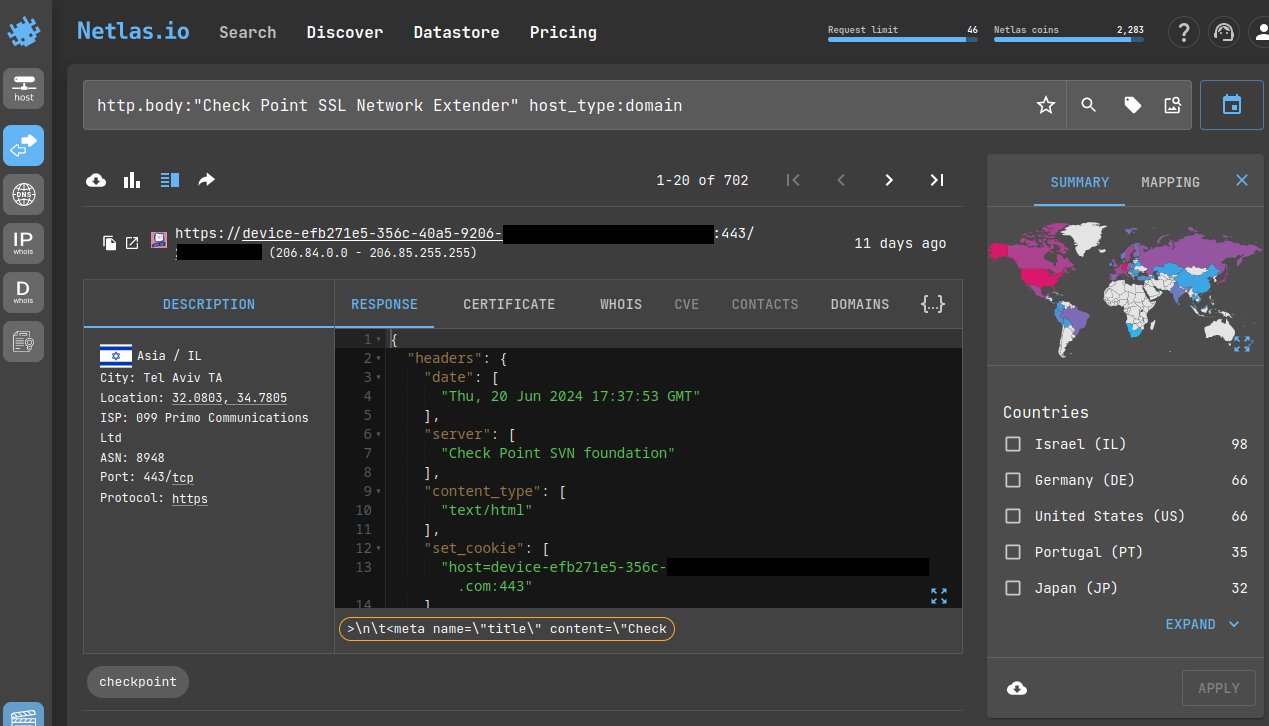Open DNS search sidebar icon
The image size is (1269, 726).
coord(24,194)
